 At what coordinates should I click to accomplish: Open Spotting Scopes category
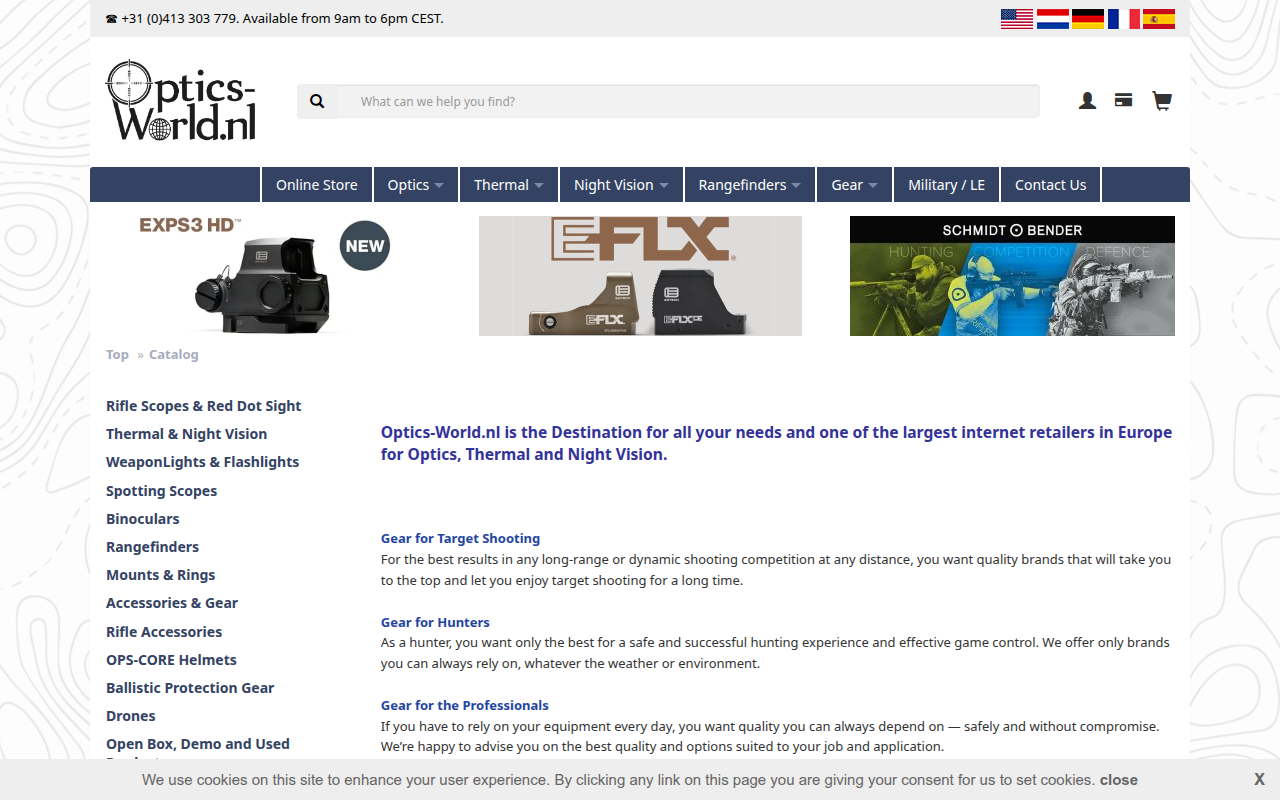(162, 491)
